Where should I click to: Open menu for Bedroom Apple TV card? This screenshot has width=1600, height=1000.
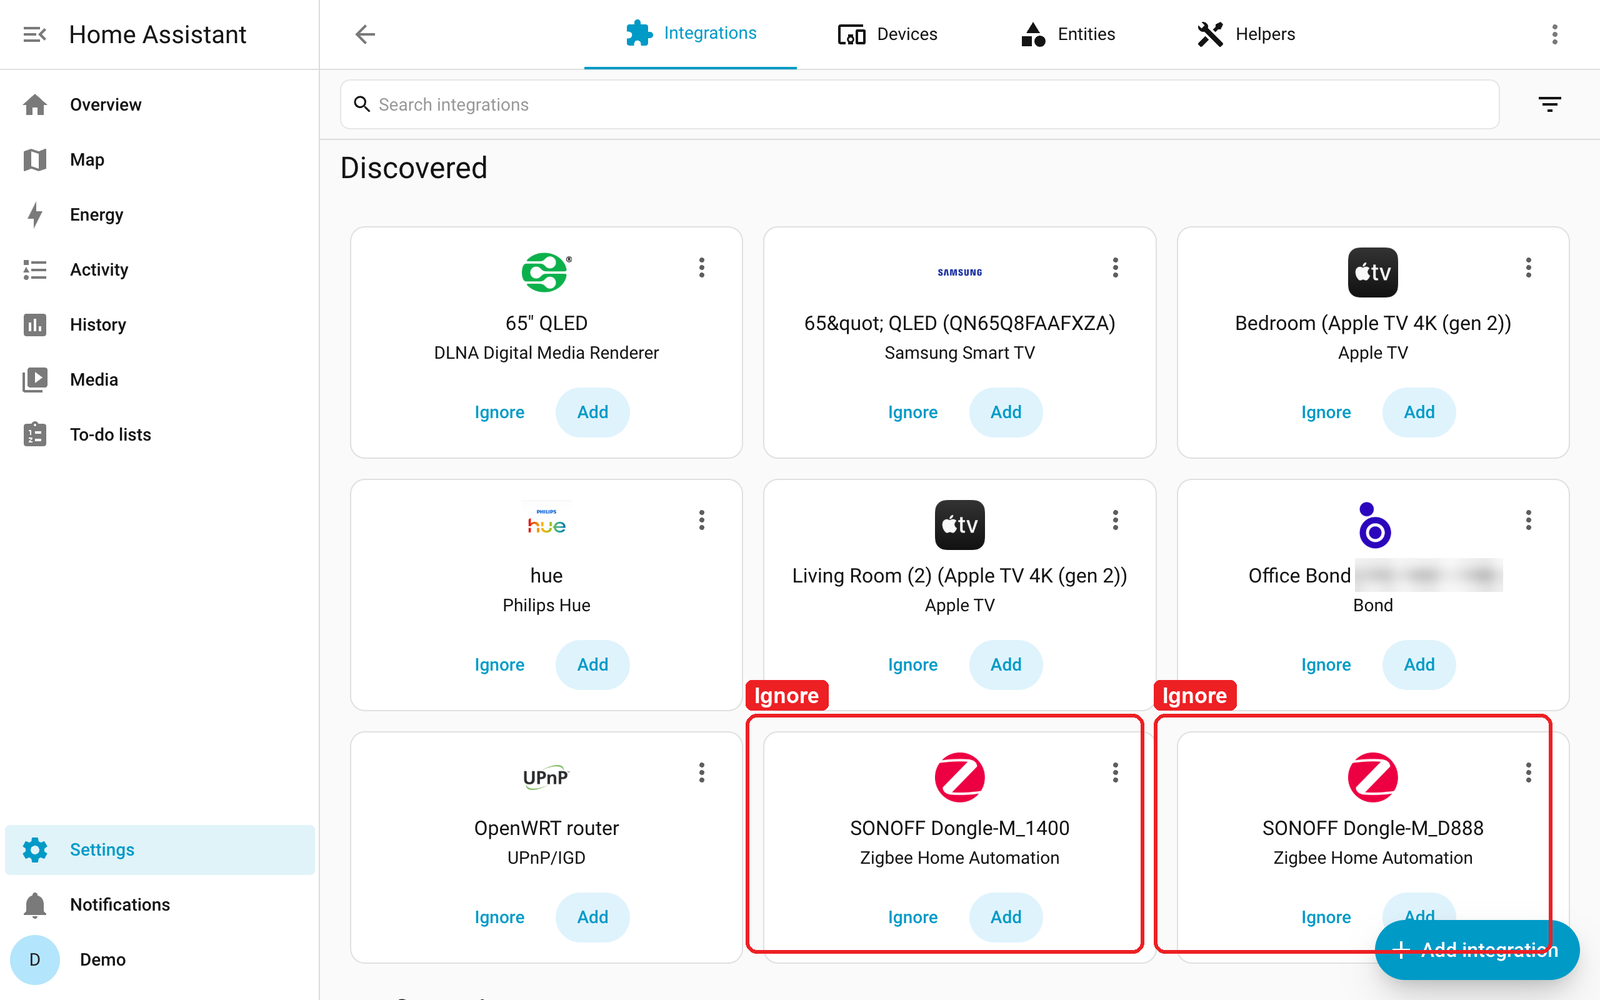pyautogui.click(x=1528, y=268)
